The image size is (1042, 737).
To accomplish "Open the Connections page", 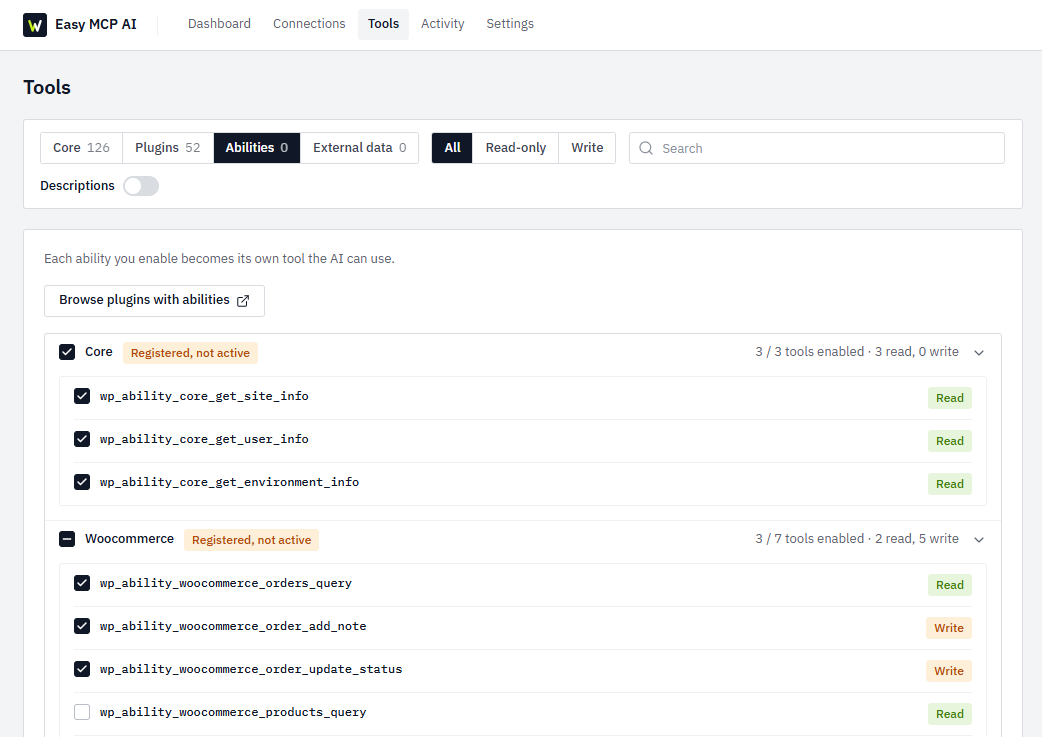I will tap(309, 24).
